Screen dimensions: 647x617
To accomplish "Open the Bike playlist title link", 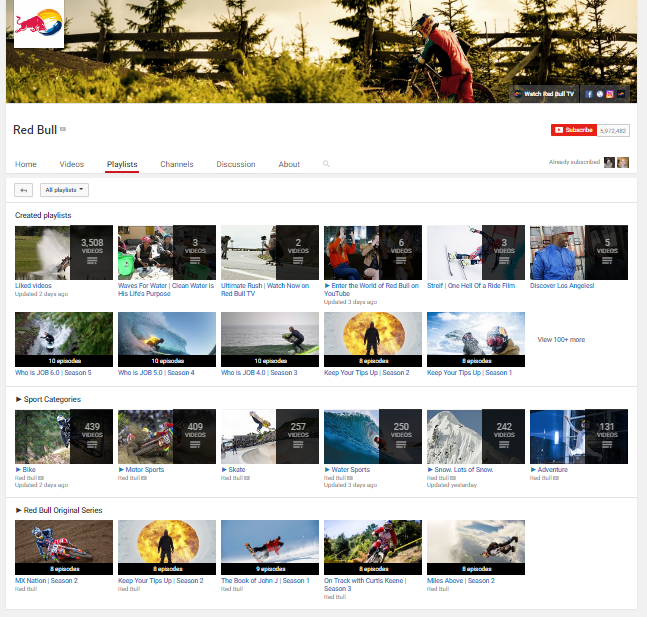I will point(26,470).
